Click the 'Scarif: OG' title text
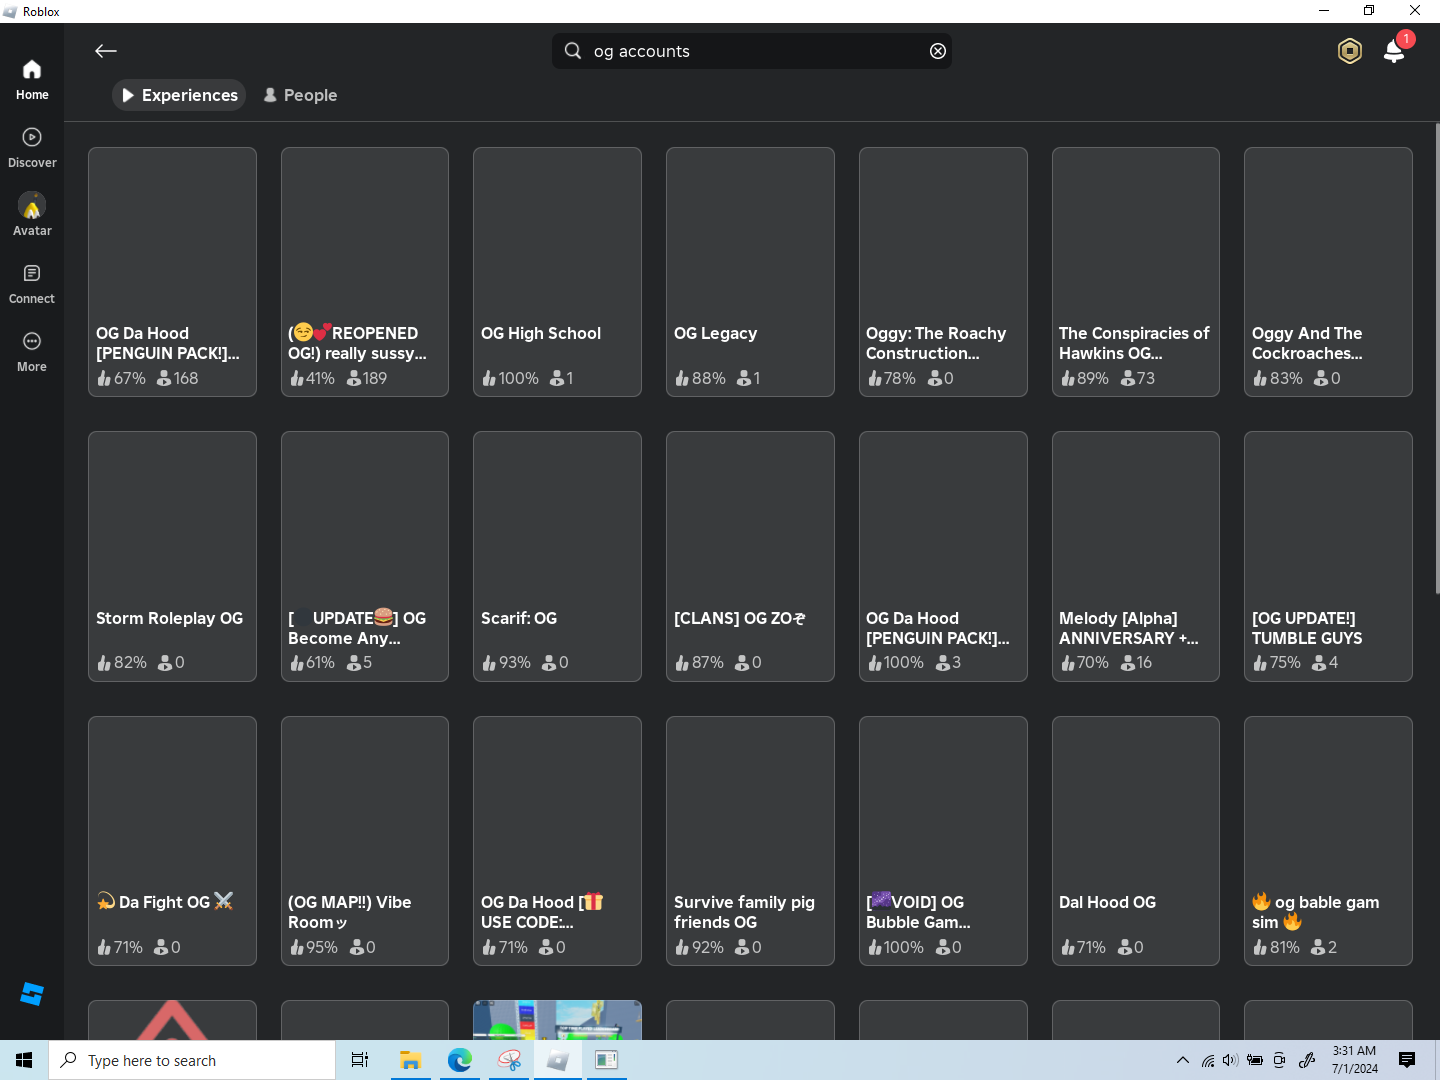The width and height of the screenshot is (1440, 1080). coord(519,618)
